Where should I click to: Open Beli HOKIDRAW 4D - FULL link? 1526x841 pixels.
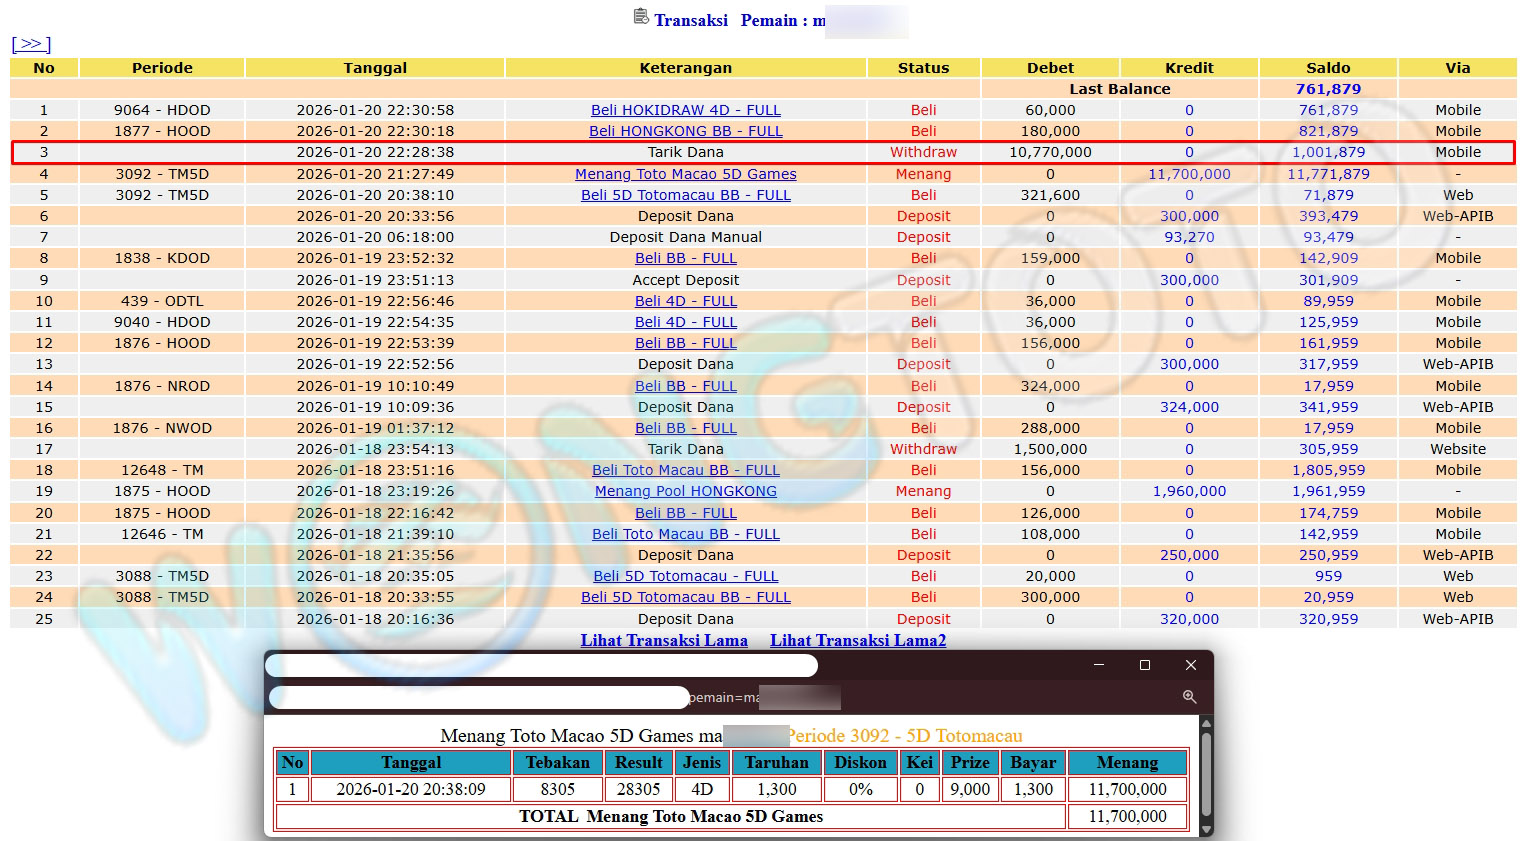tap(685, 110)
